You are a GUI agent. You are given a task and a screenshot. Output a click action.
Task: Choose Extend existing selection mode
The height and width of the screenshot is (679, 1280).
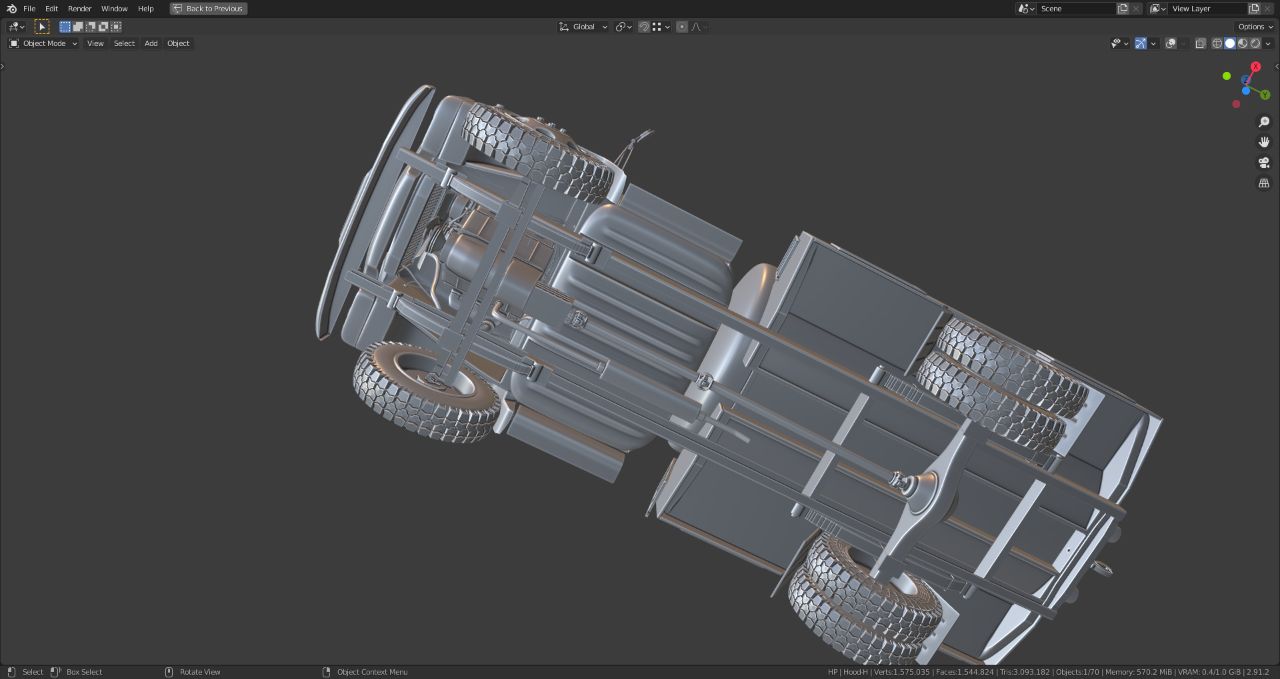(78, 27)
